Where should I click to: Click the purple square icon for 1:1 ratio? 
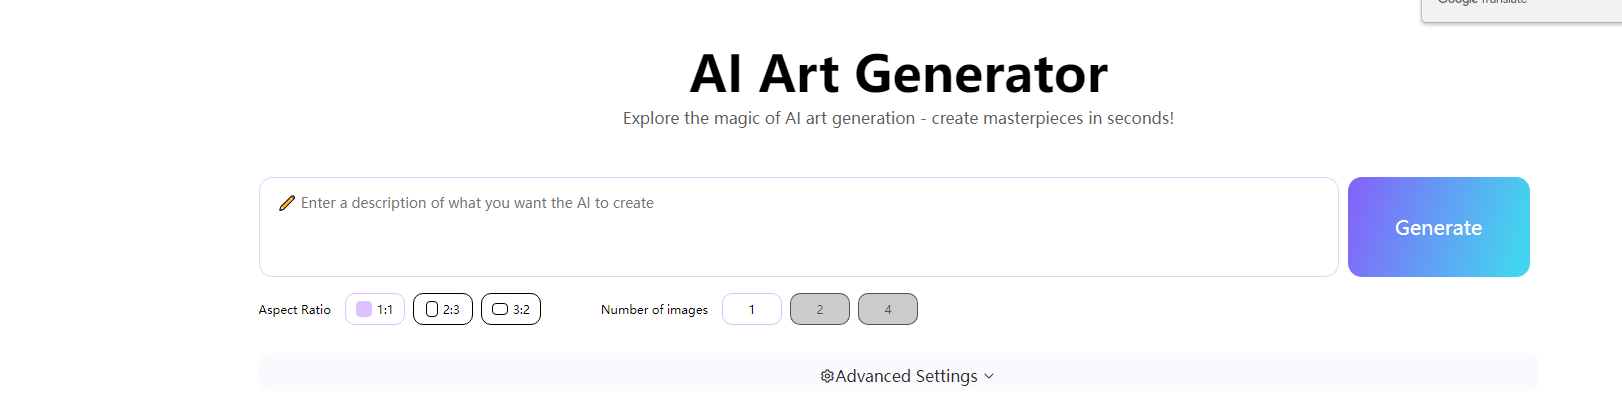coord(364,309)
